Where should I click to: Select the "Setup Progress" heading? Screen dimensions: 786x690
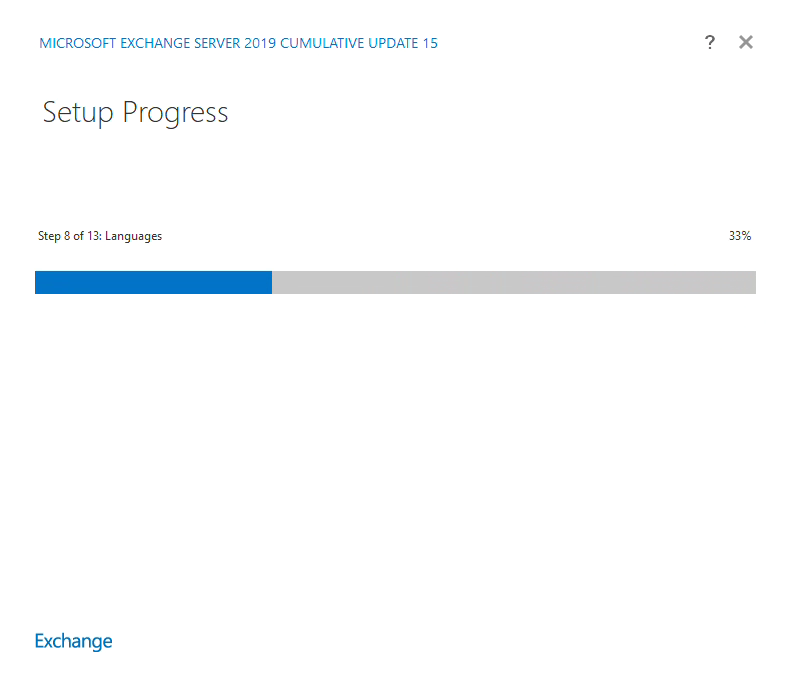(x=135, y=112)
